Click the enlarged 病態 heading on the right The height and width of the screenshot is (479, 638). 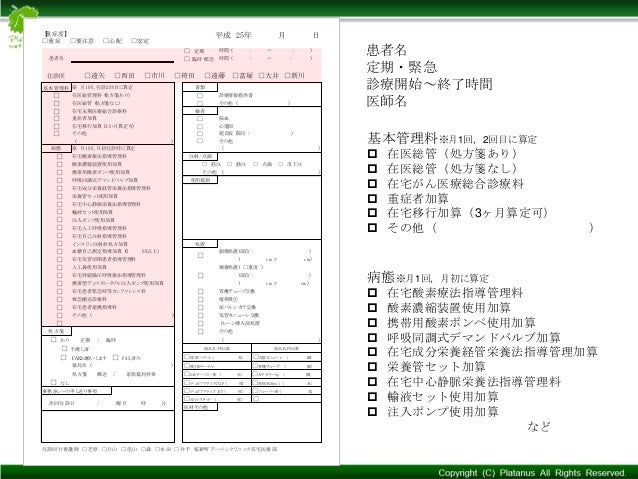(381, 277)
